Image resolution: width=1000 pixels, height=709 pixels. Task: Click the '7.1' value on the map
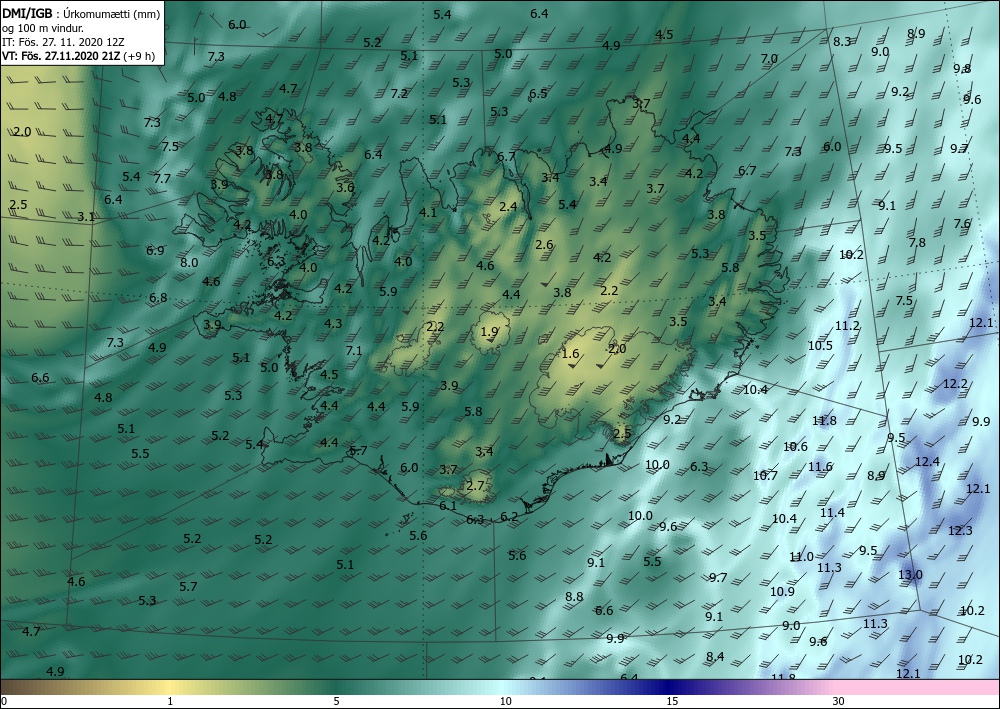pos(353,350)
